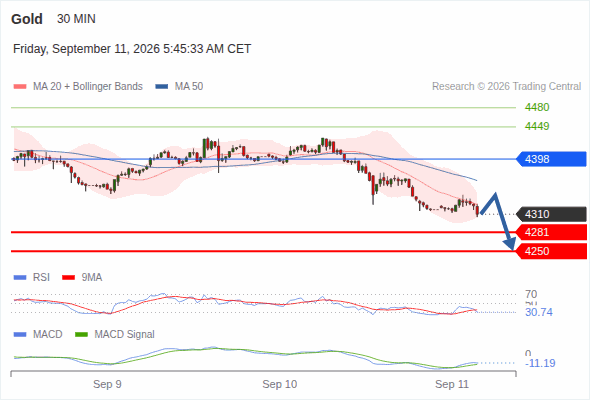Viewport: 590px width, 400px height.
Task: Click the RSI blue legend swatch
Action: (x=20, y=278)
